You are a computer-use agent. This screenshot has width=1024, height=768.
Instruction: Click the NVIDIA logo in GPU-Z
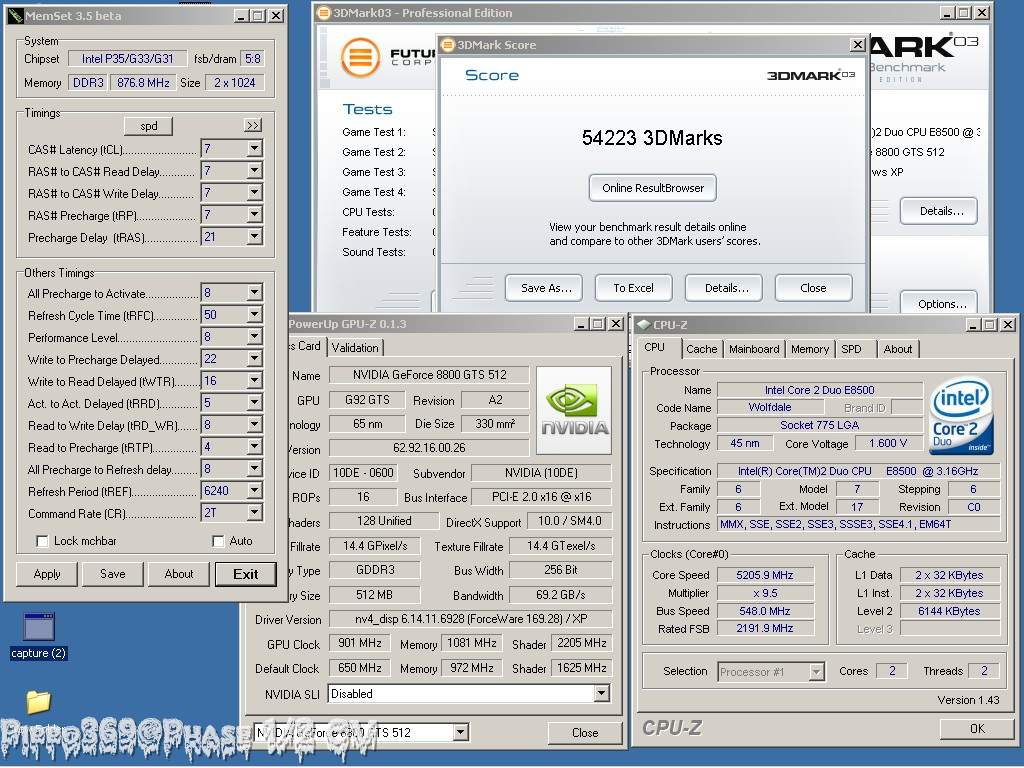tap(574, 410)
